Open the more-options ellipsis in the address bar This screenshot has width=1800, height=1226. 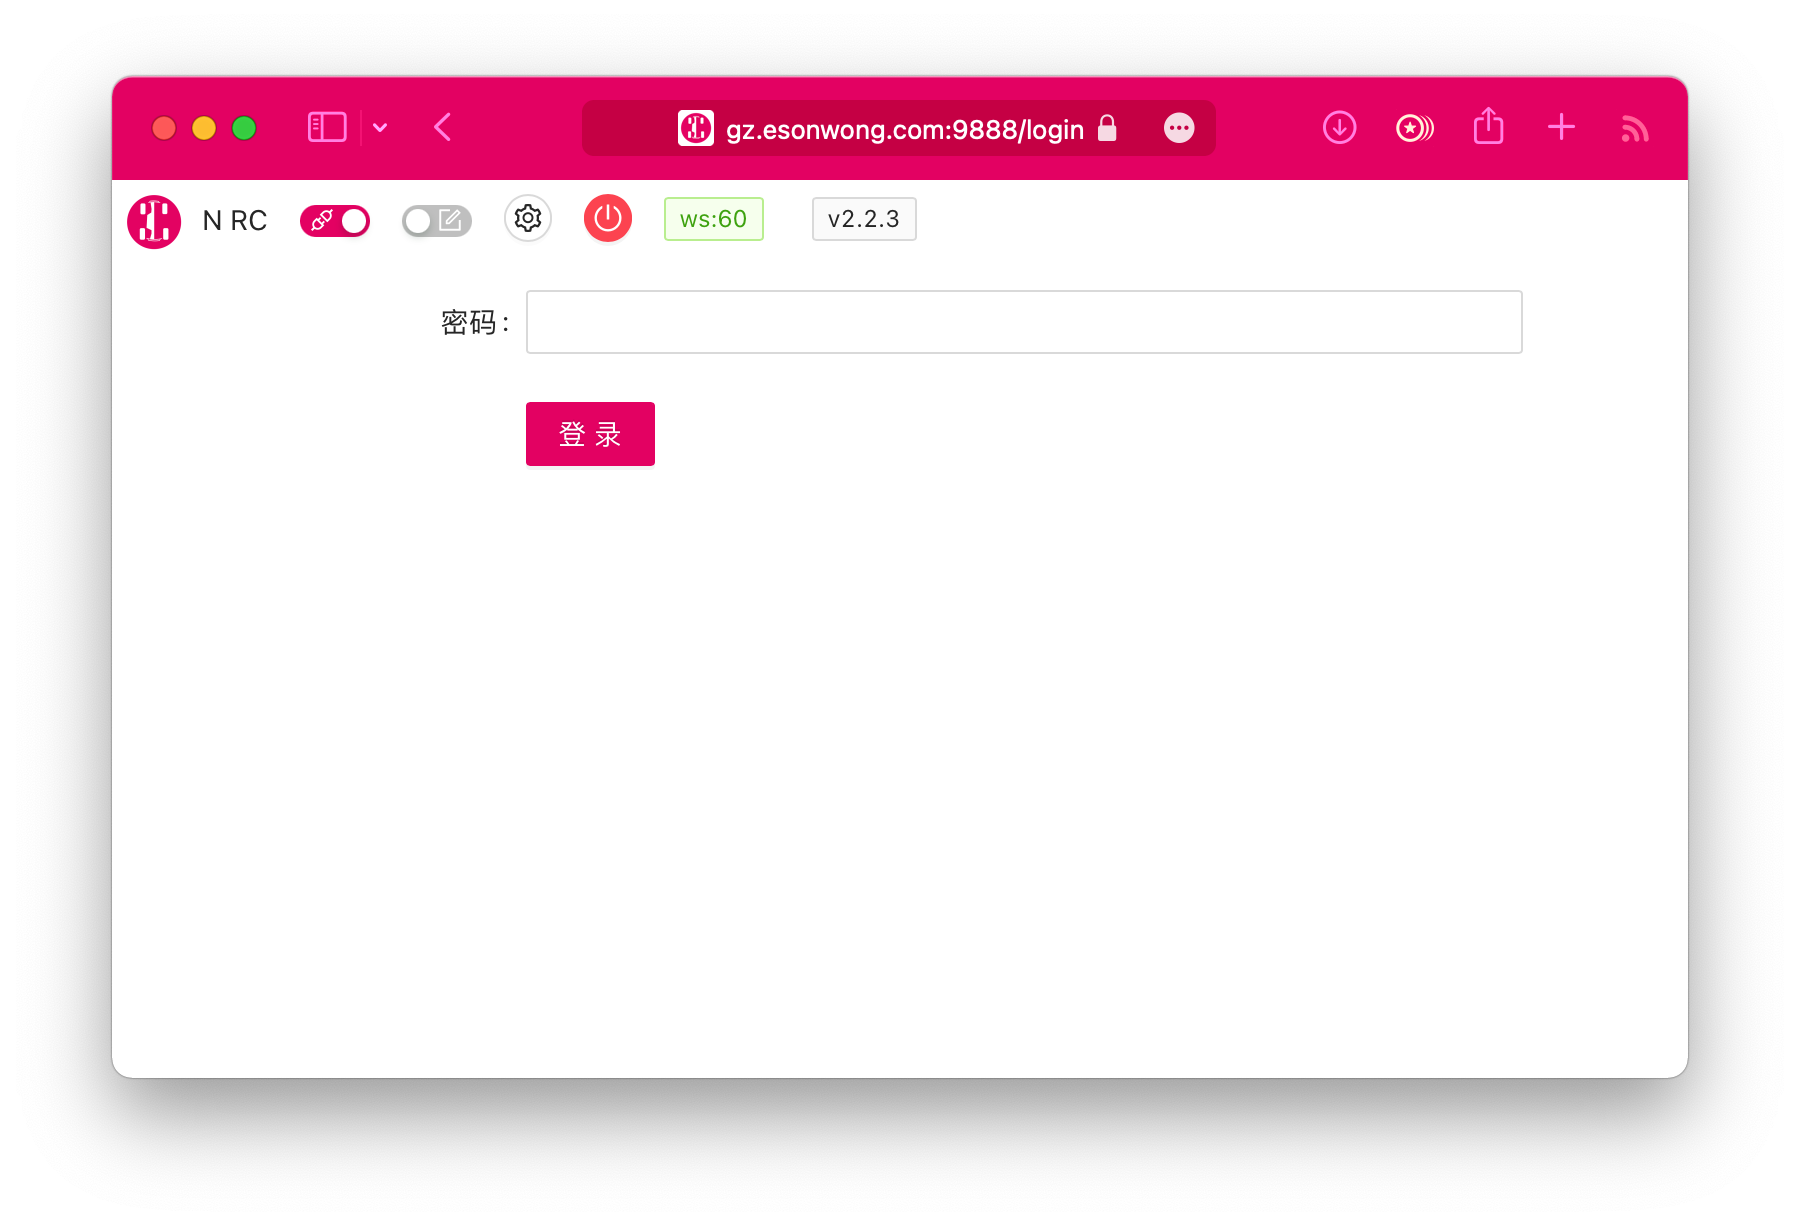pyautogui.click(x=1179, y=128)
